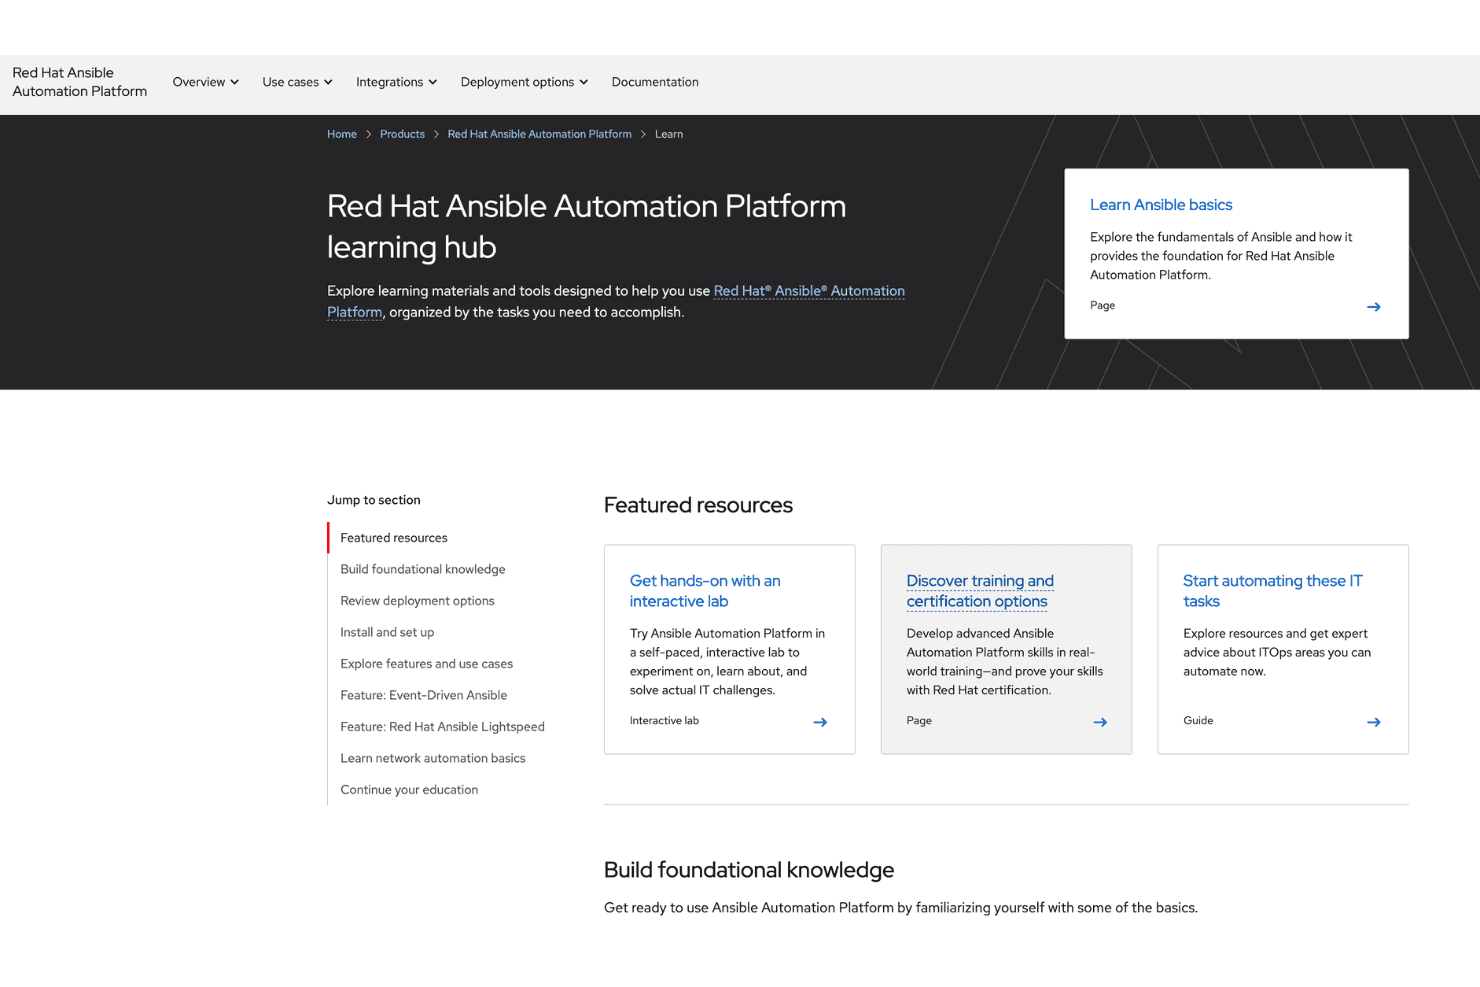Click the 'Build foundational knowledge' main heading

tap(749, 870)
